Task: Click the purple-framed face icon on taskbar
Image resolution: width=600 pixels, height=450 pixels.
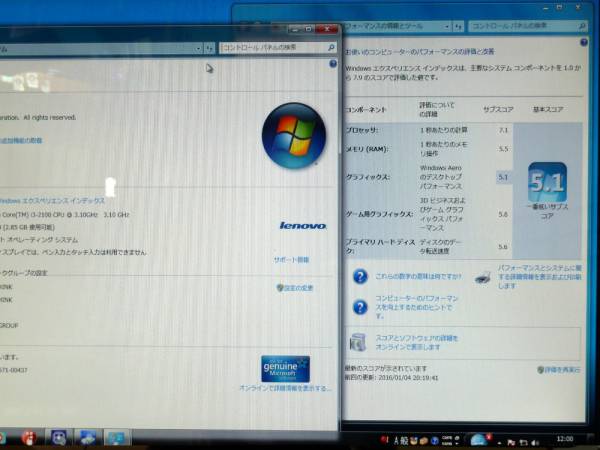Action: 59,438
